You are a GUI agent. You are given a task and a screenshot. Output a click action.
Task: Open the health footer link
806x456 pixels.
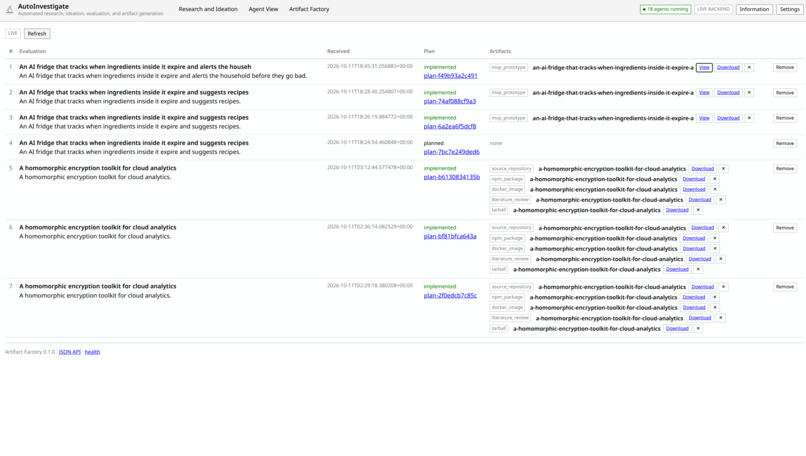point(92,352)
